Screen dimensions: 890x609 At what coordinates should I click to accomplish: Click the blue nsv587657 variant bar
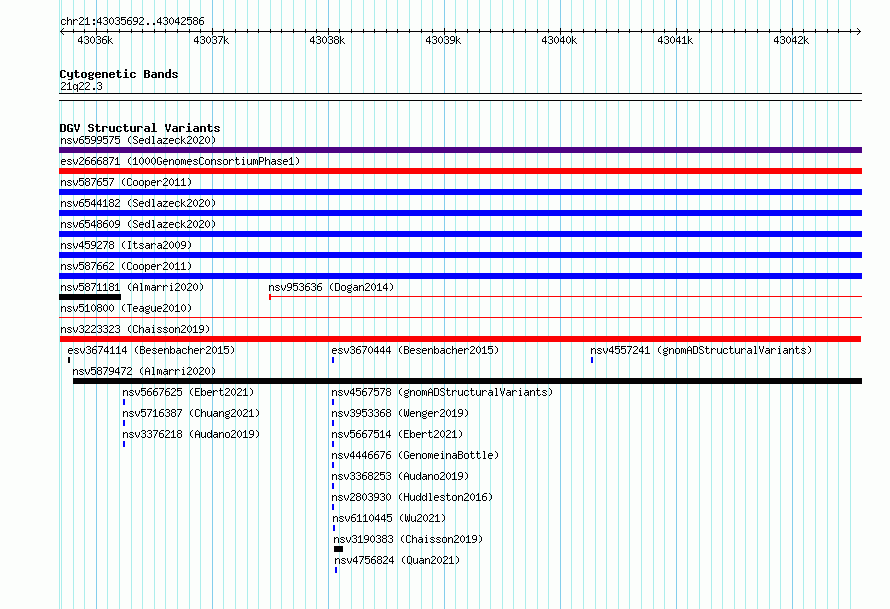pyautogui.click(x=460, y=192)
